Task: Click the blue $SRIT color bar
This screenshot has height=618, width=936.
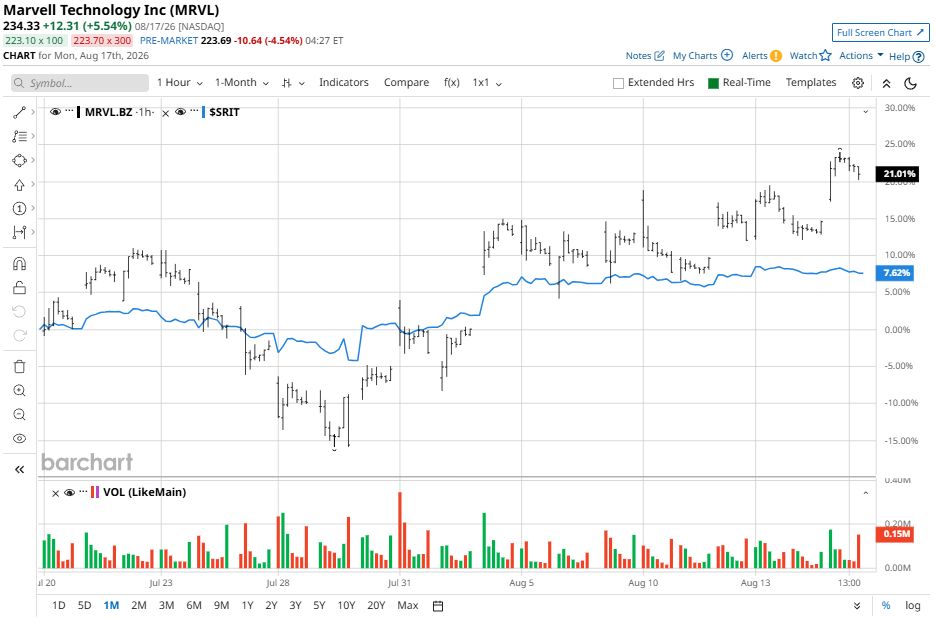Action: pyautogui.click(x=204, y=112)
